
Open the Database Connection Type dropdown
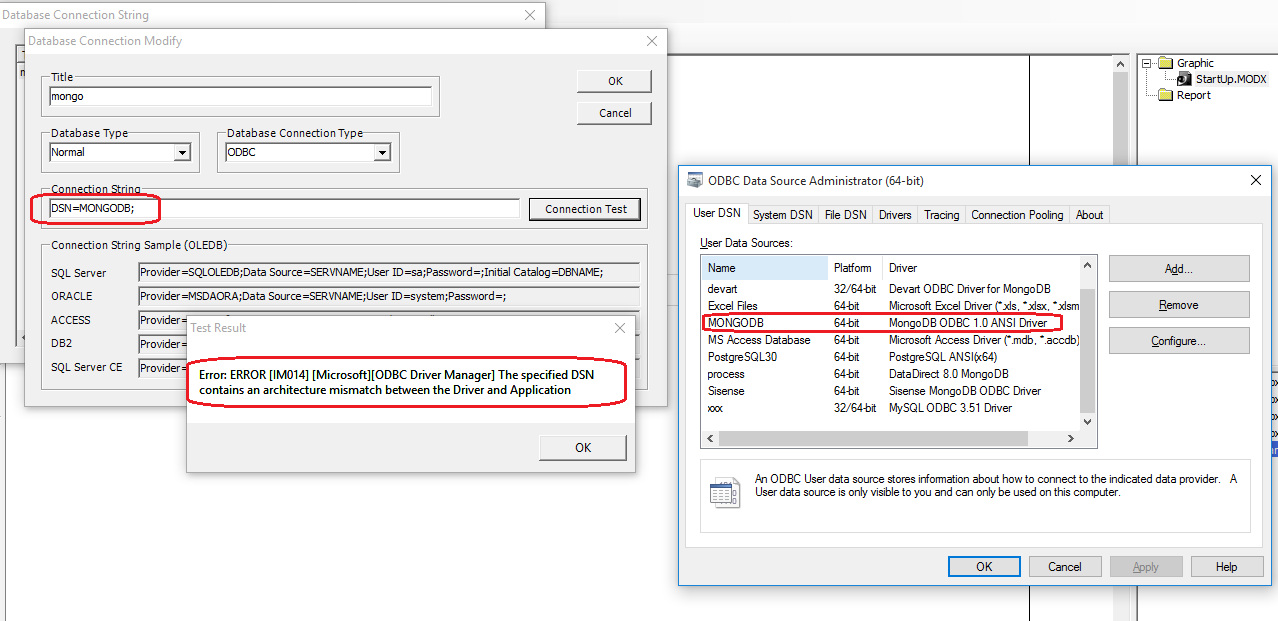tap(382, 153)
